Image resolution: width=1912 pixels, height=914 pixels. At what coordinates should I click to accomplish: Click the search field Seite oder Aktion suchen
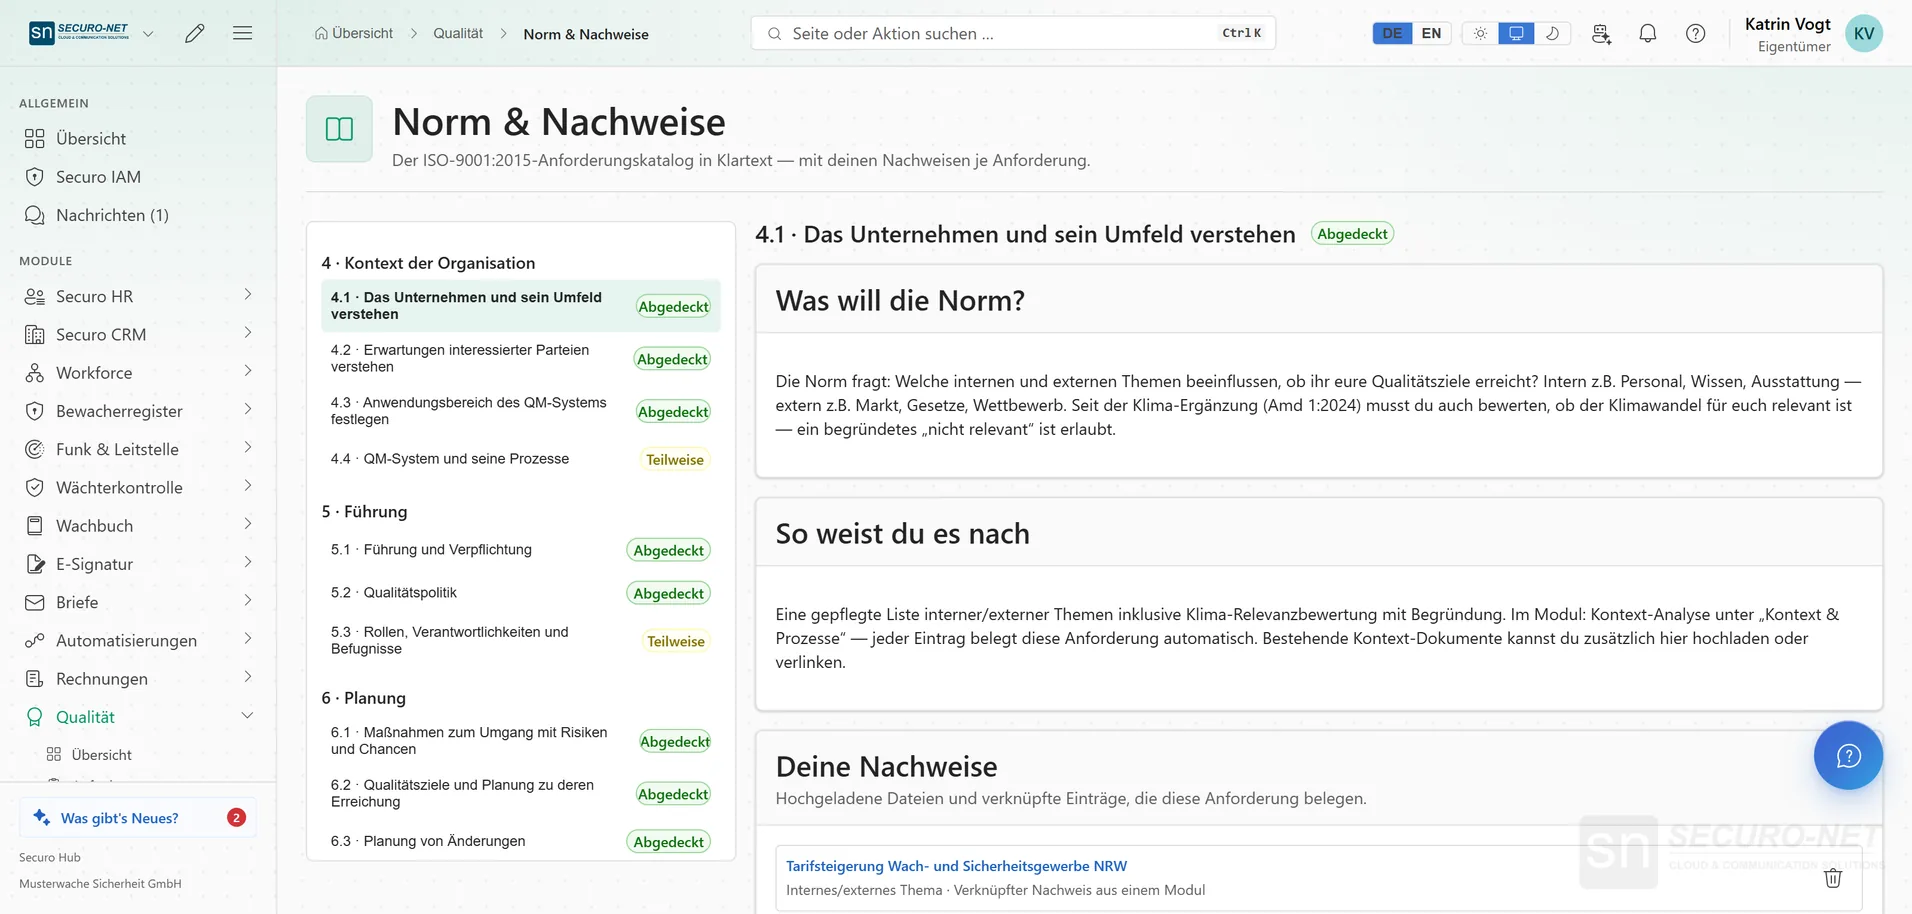[x=1013, y=33]
